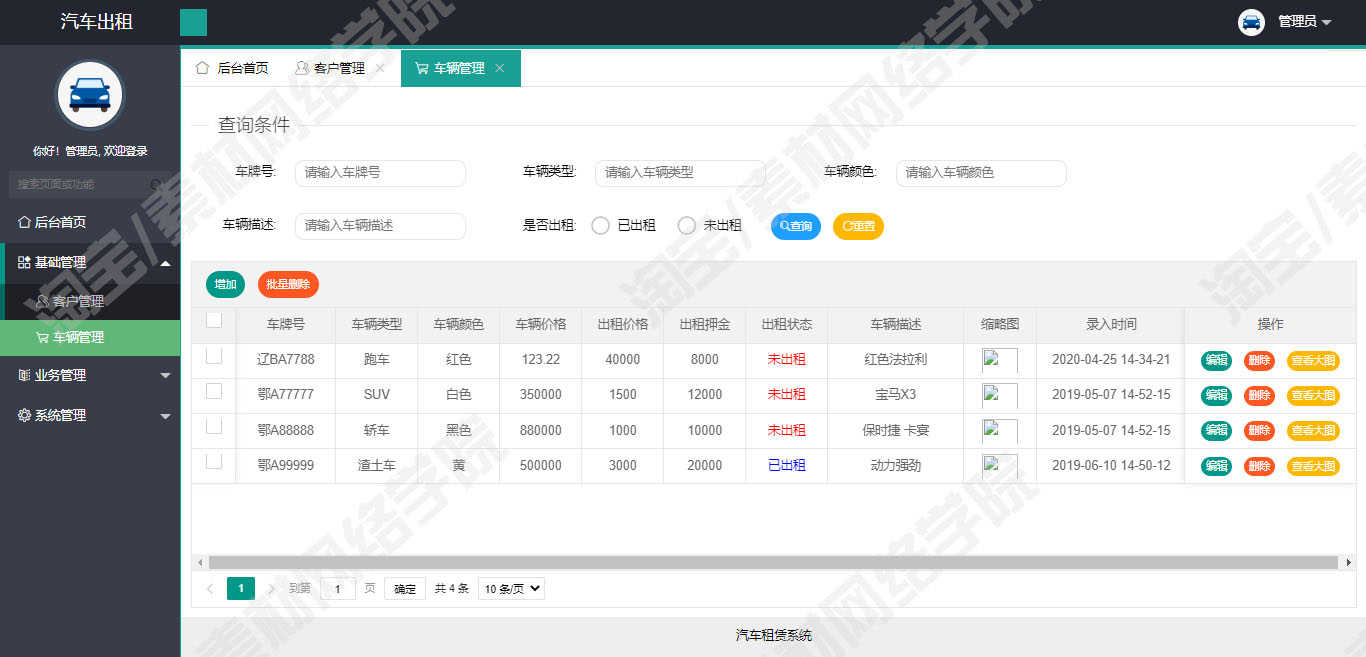Click the large car avatar in sidebar

[90, 96]
